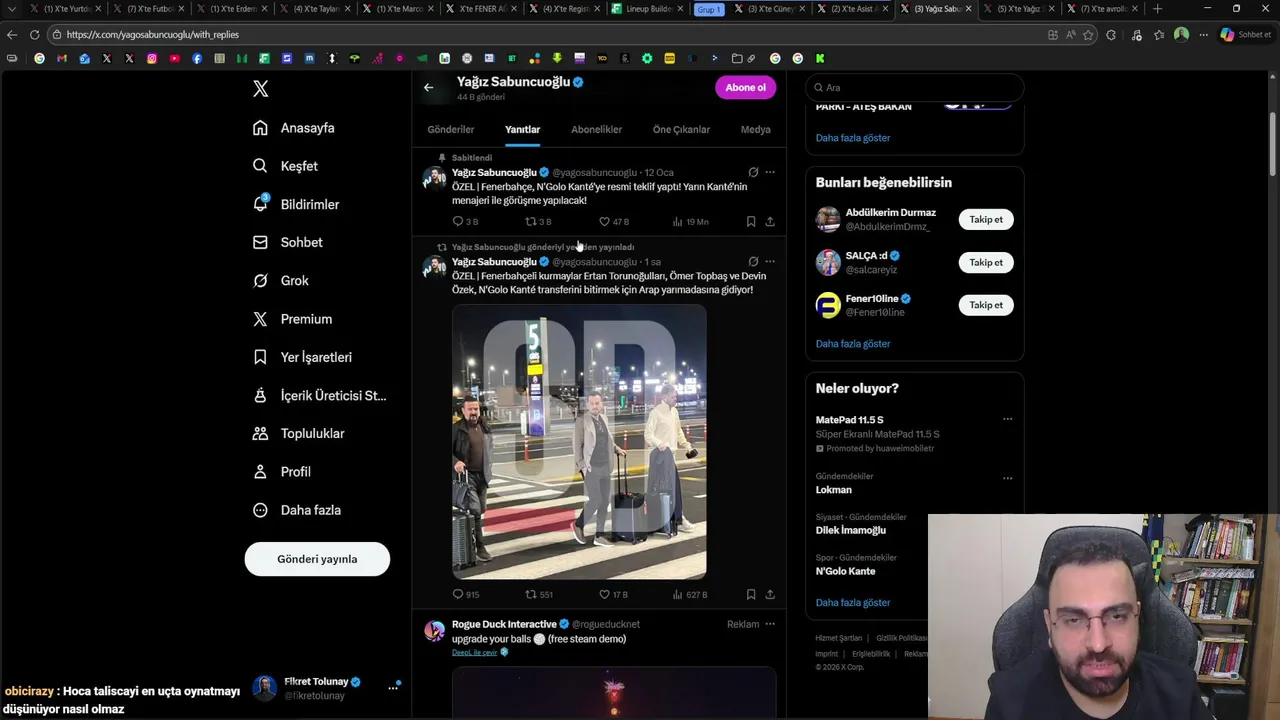Open Copilot Sohbet et button
The image size is (1280, 720).
[x=1245, y=34]
